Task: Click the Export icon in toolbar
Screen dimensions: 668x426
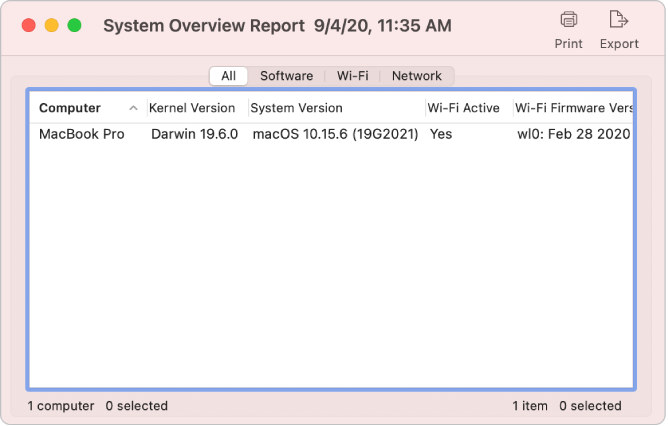Action: [618, 19]
